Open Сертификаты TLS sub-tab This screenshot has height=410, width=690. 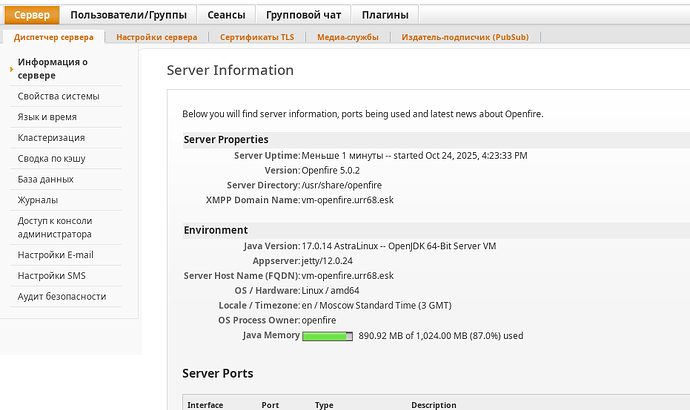258,37
